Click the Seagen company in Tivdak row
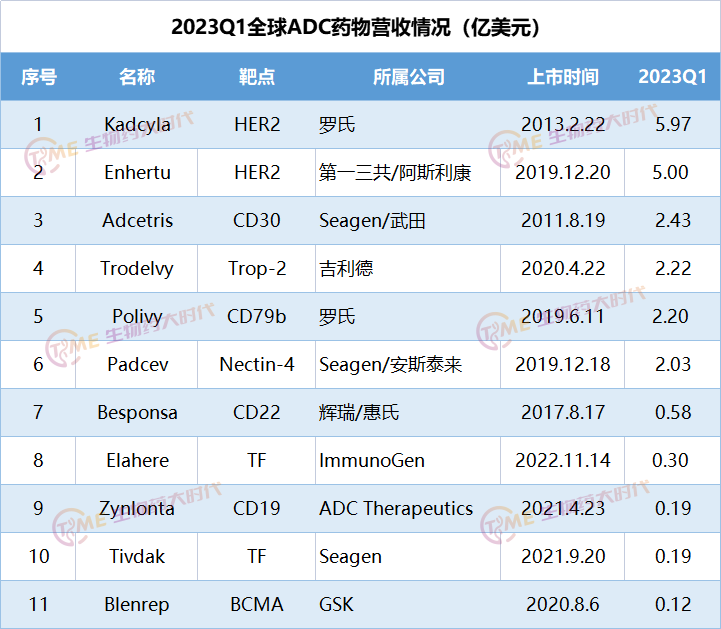Screen dimensions: 721x629 (x=350, y=557)
